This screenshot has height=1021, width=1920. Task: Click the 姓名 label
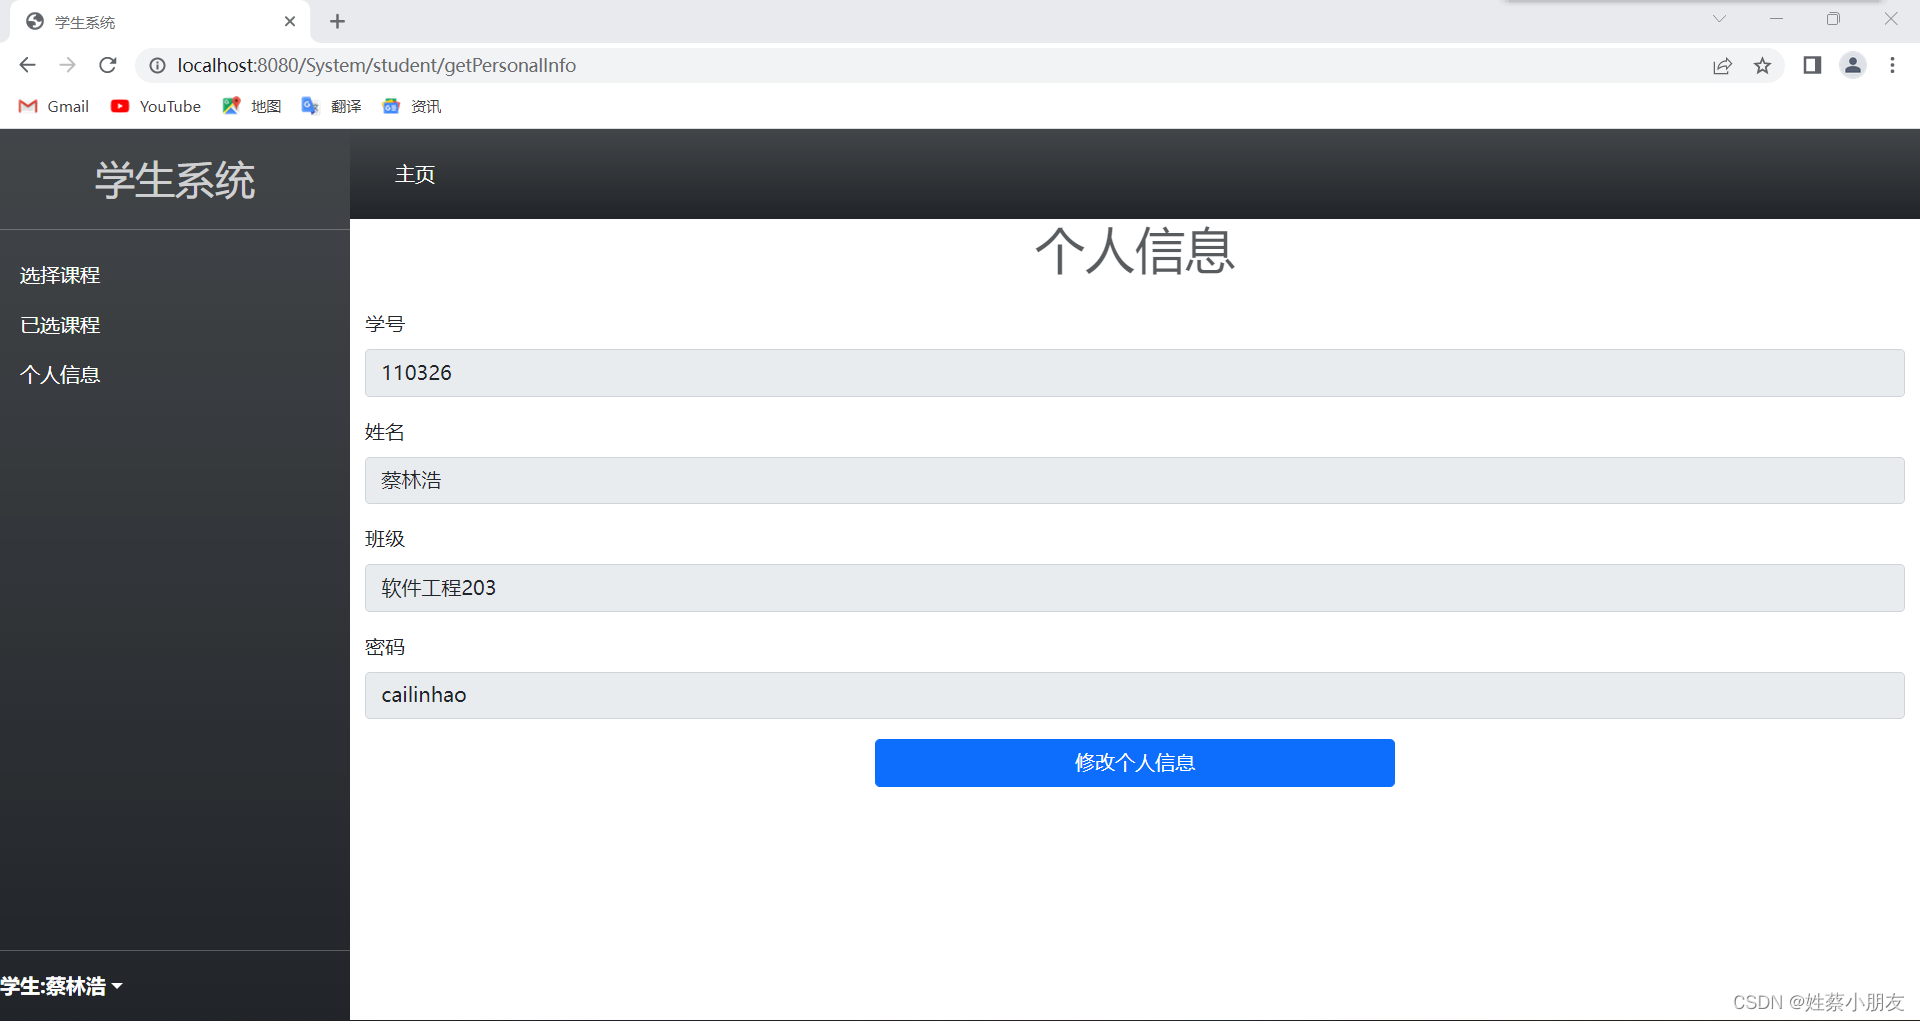pyautogui.click(x=385, y=432)
